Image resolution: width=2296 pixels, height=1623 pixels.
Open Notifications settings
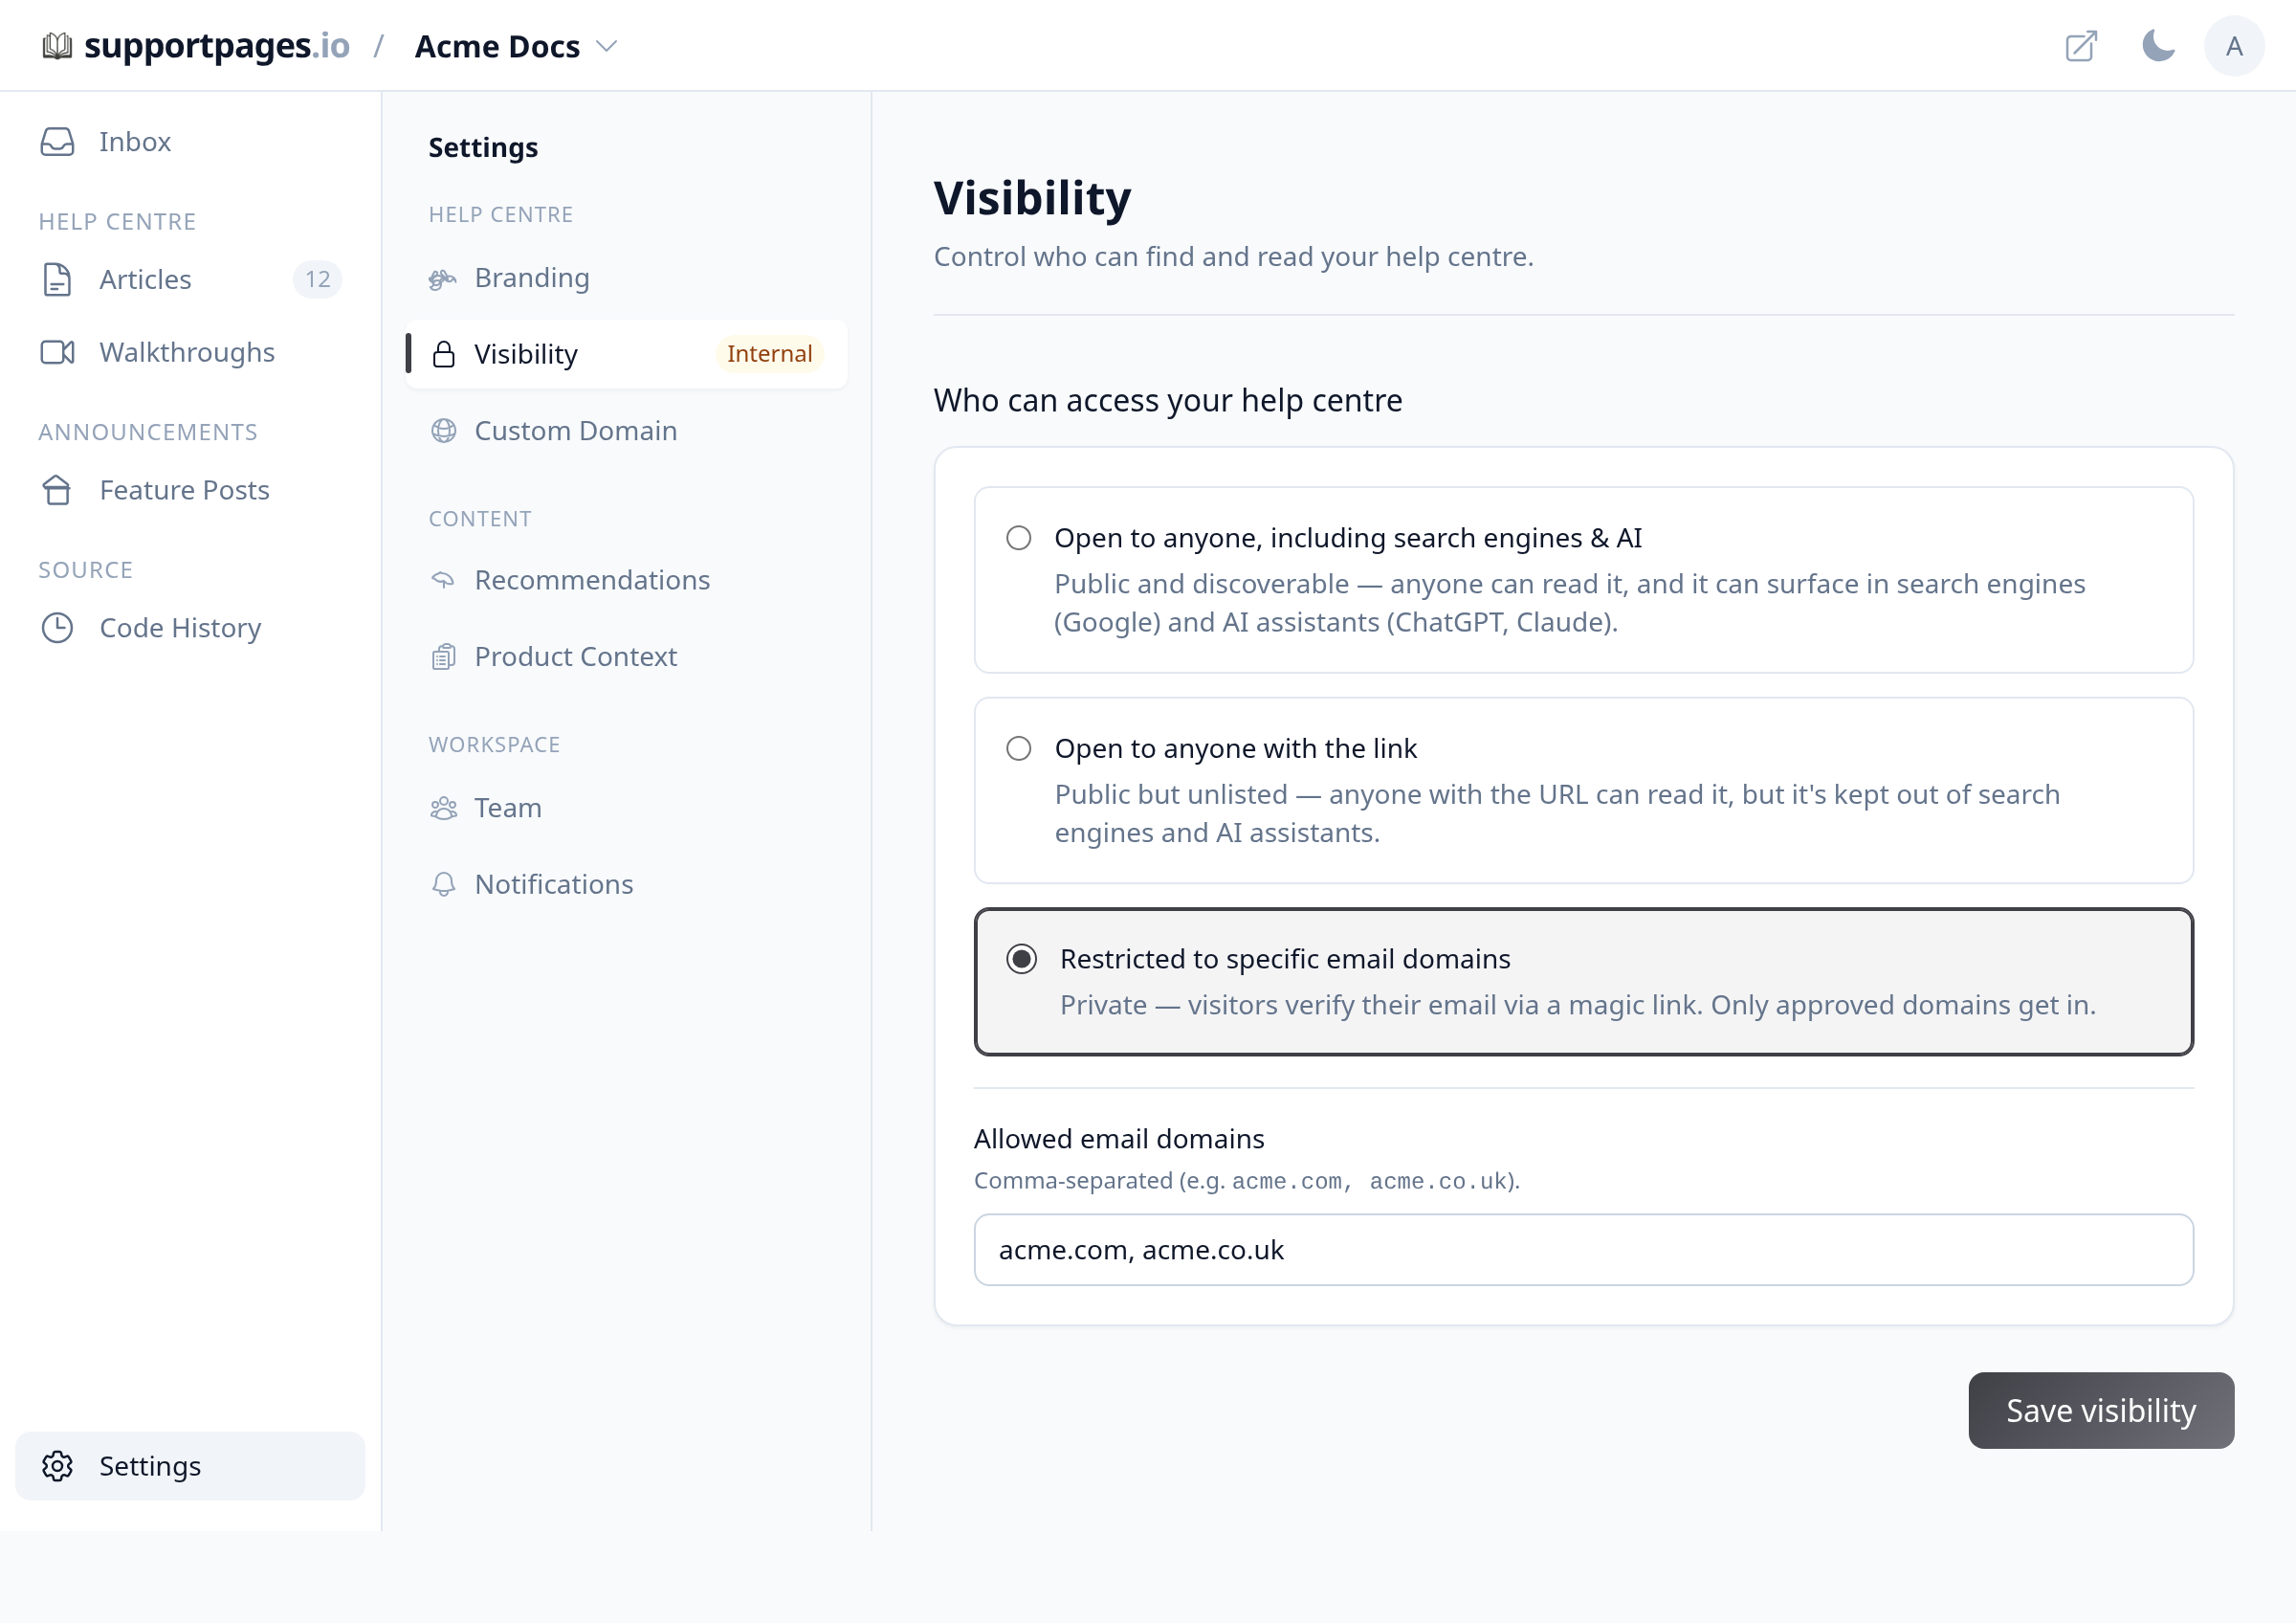point(626,885)
